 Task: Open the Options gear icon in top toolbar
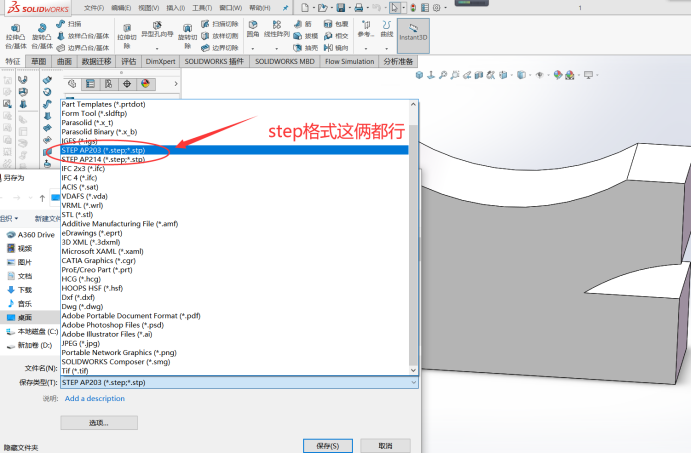436,7
